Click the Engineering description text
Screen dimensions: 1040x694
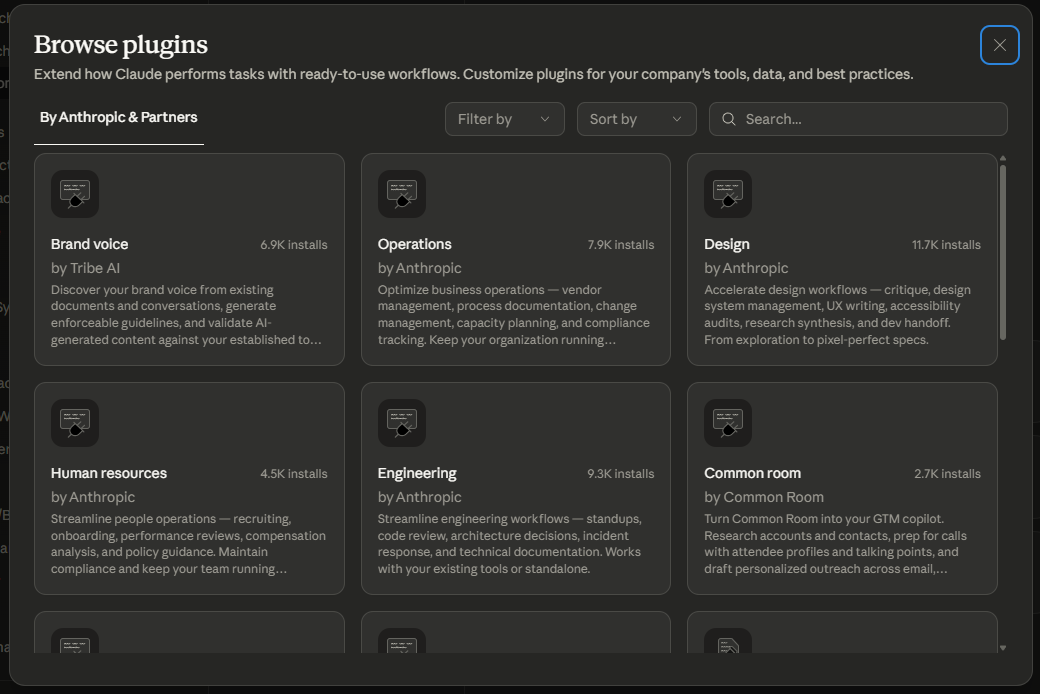[509, 543]
